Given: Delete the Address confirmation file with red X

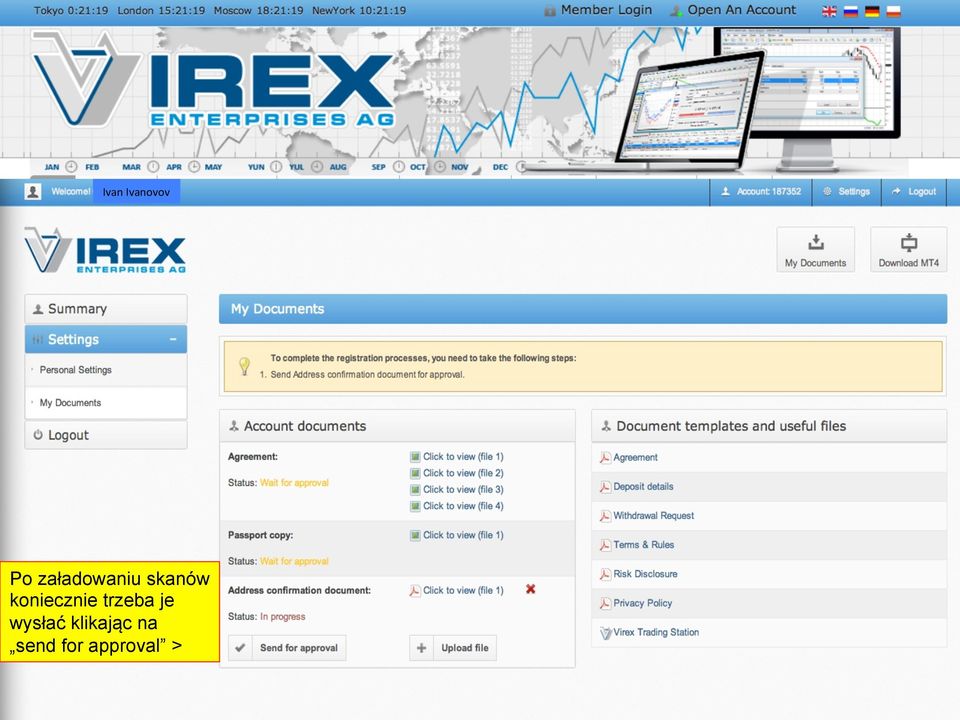Looking at the screenshot, I should coord(530,589).
